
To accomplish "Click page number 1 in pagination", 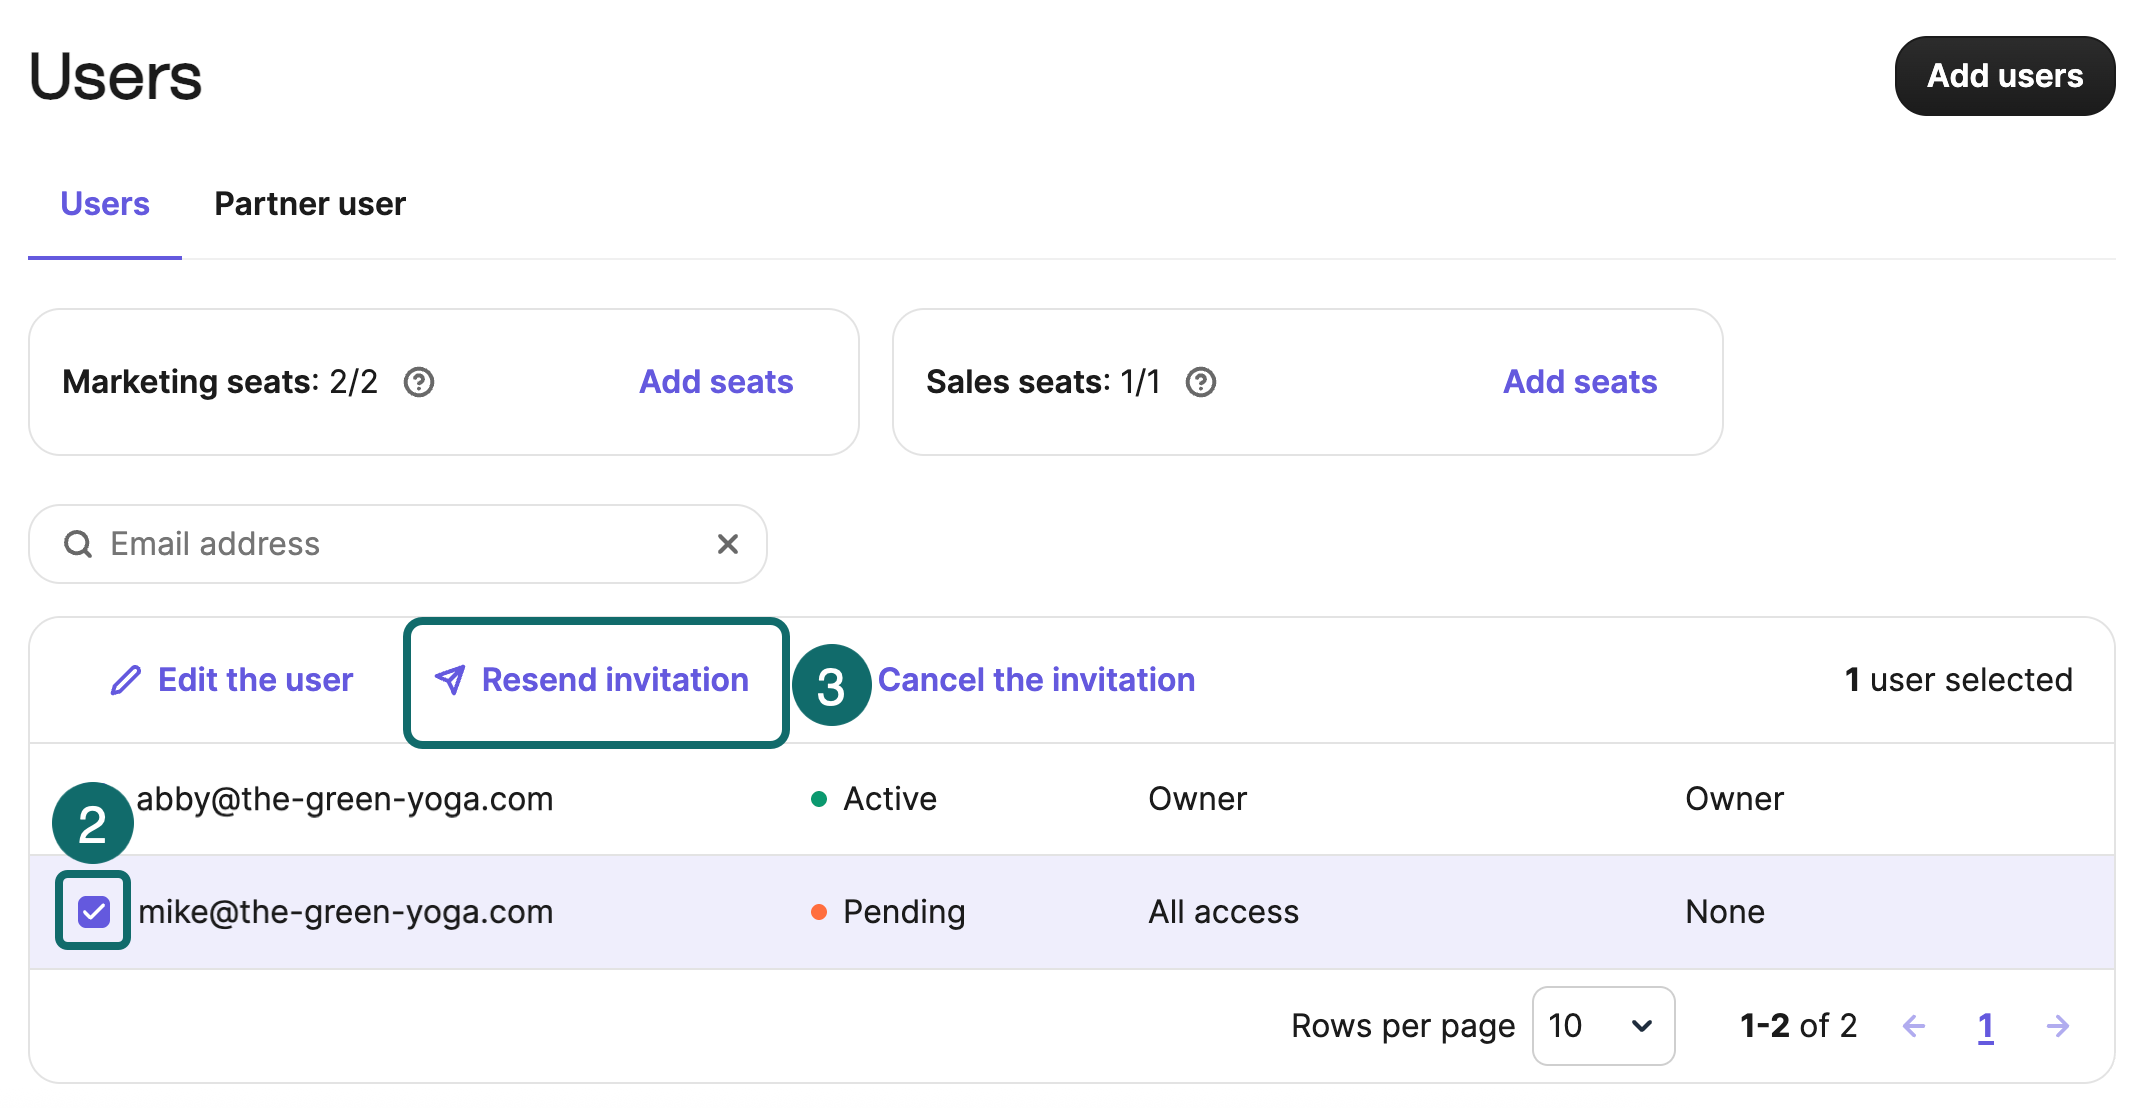I will (1986, 1026).
